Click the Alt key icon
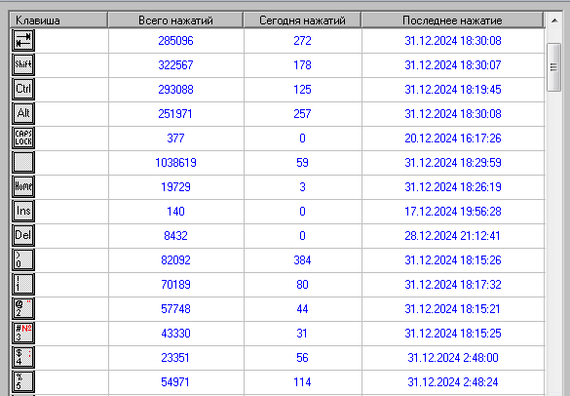 pyautogui.click(x=23, y=113)
